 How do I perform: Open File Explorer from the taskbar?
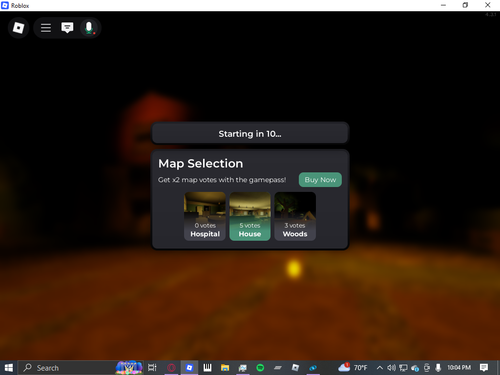(225, 368)
